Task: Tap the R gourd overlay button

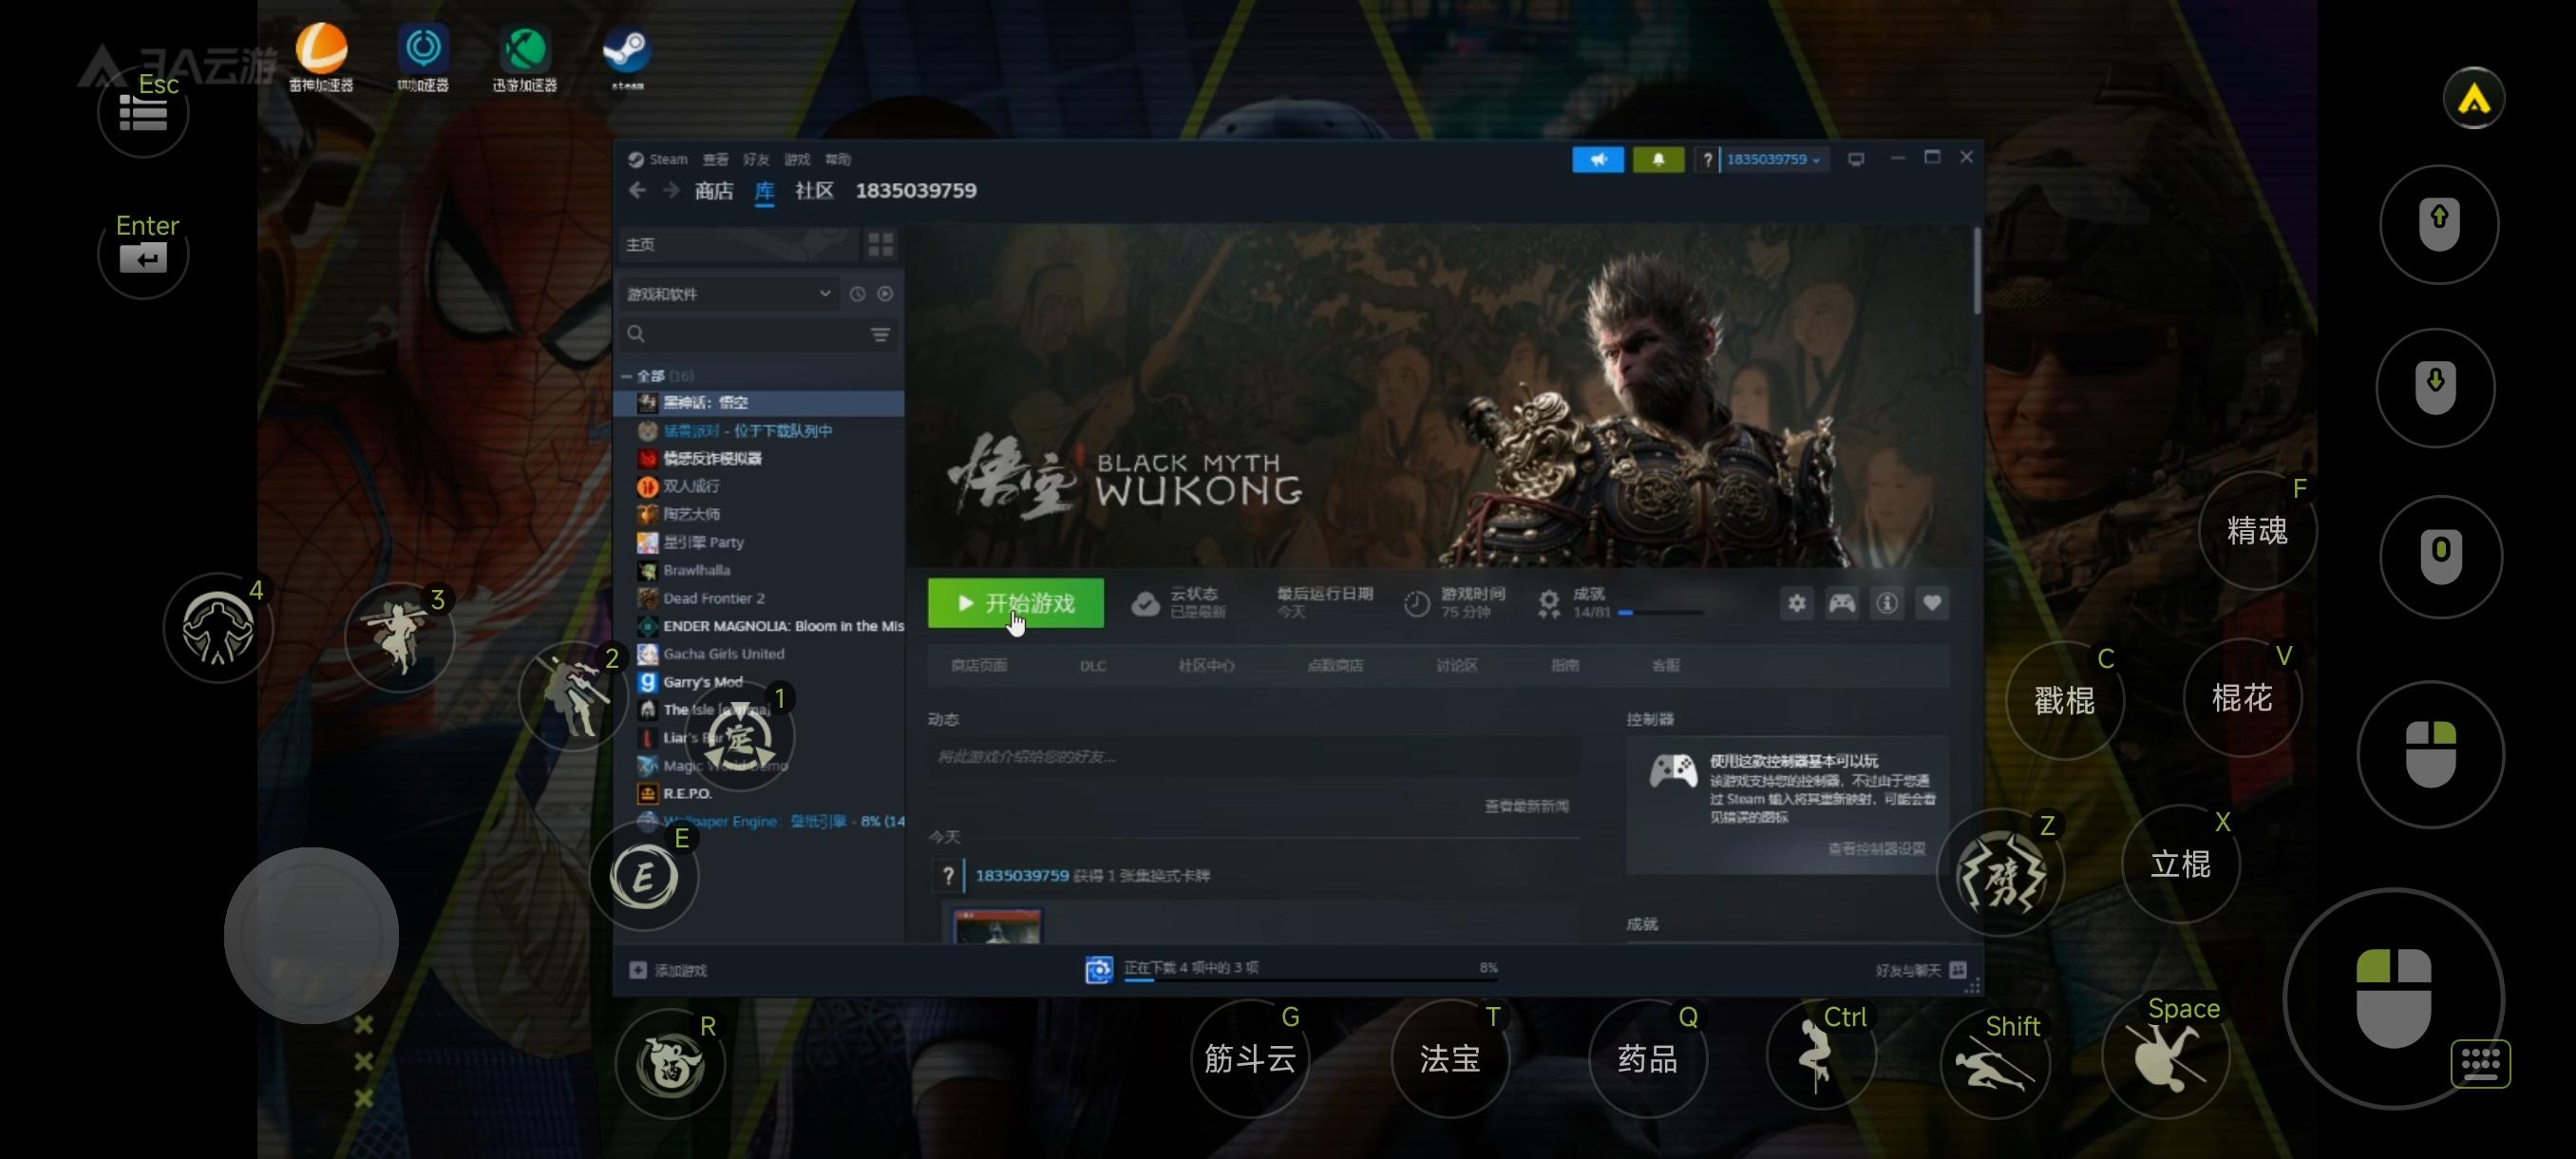Action: tap(670, 1062)
